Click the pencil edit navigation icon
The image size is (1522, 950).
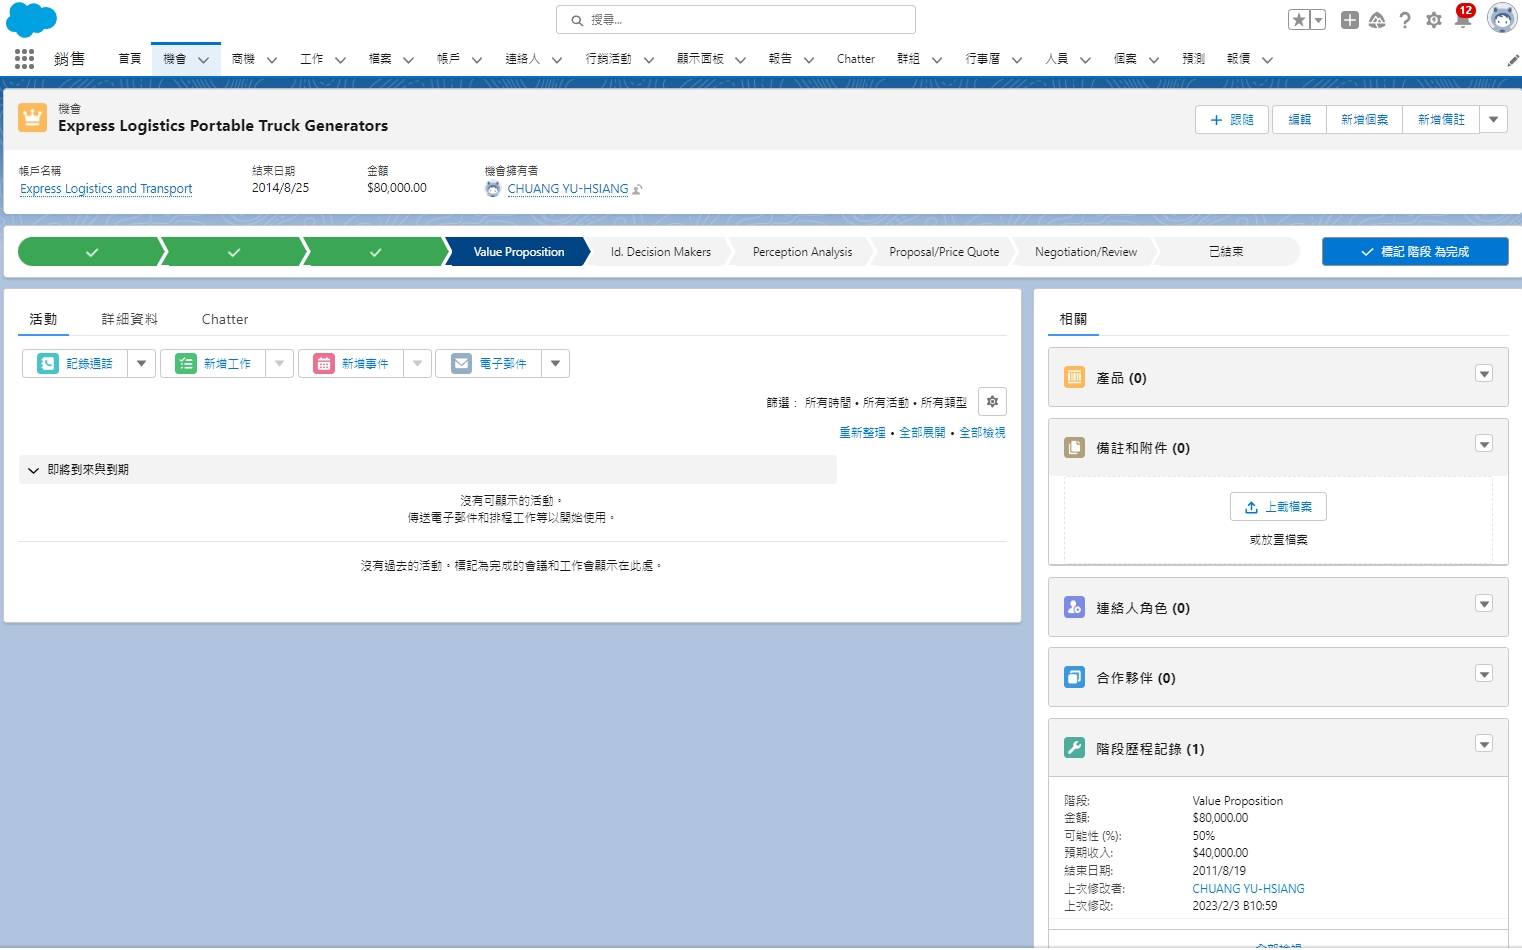click(x=1513, y=60)
